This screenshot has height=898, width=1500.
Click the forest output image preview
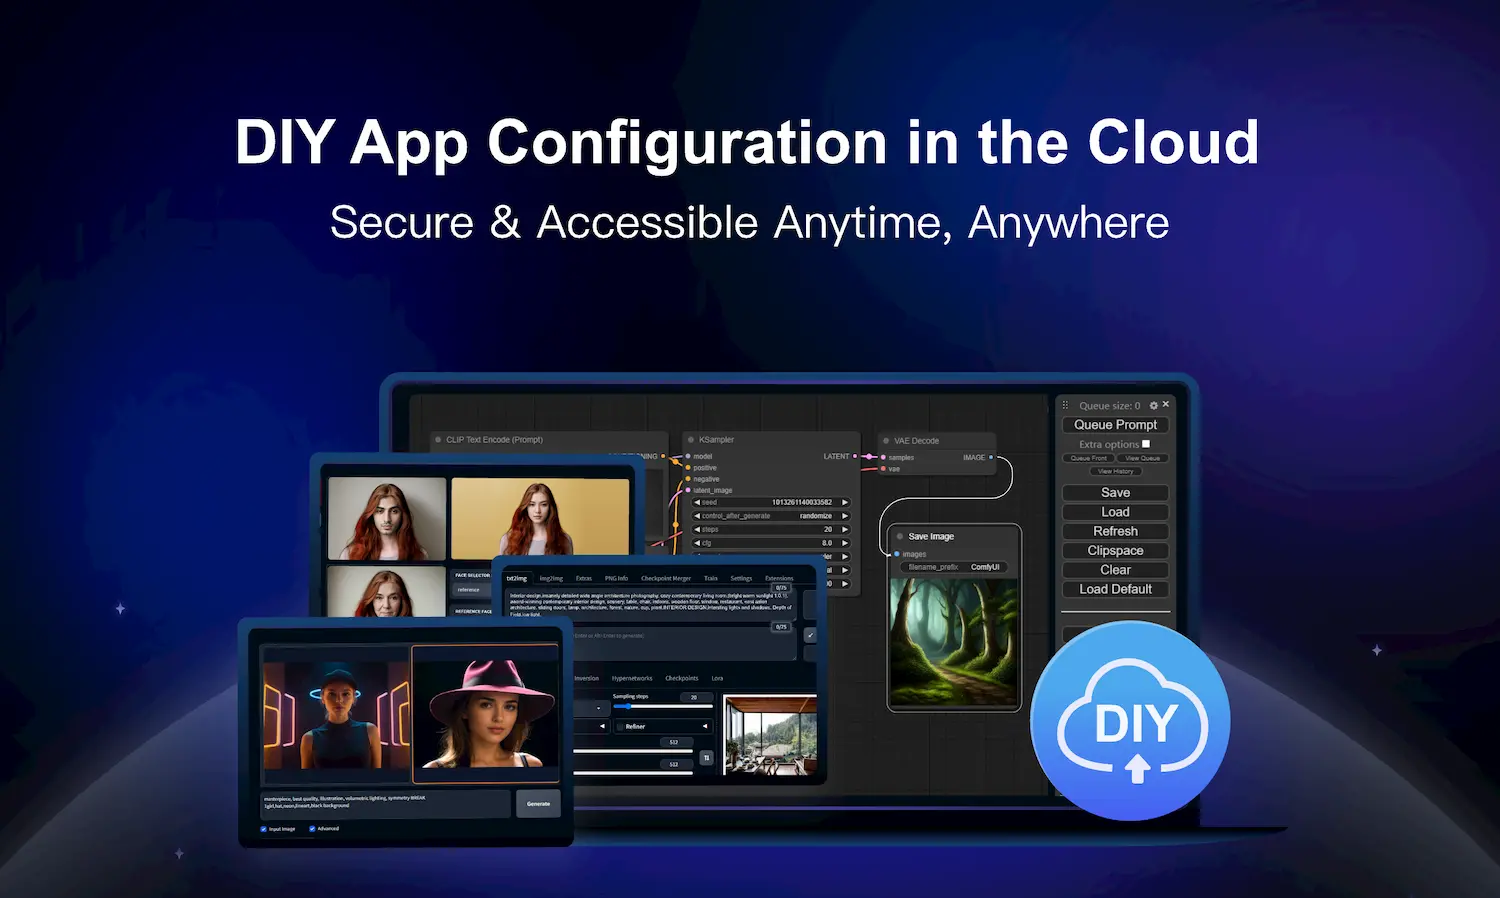click(954, 642)
